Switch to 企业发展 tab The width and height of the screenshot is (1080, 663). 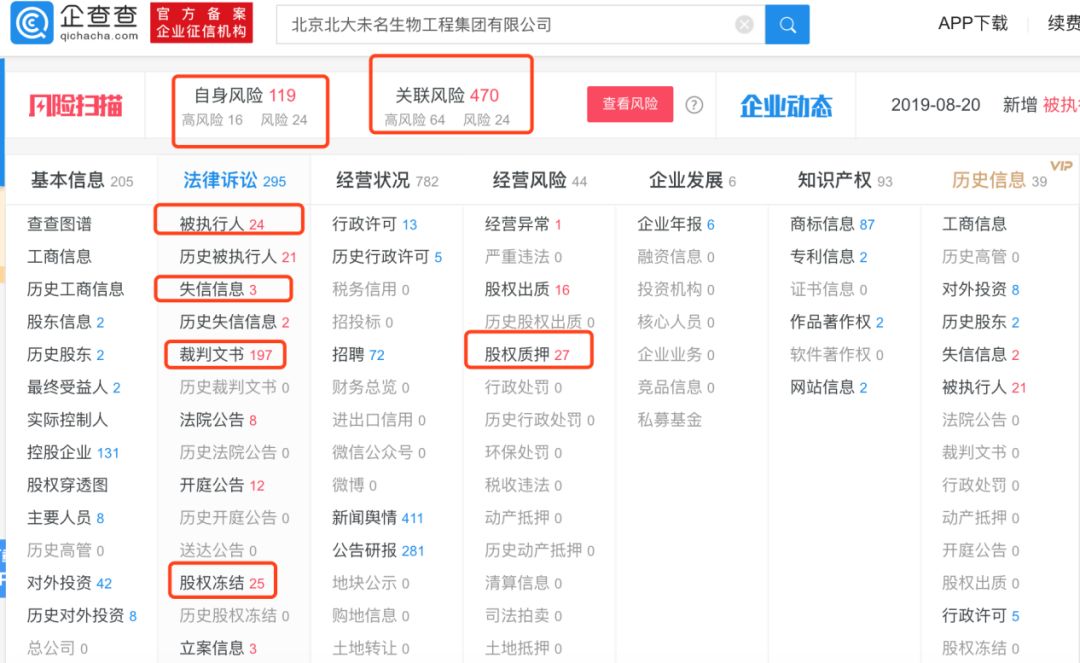click(x=692, y=180)
